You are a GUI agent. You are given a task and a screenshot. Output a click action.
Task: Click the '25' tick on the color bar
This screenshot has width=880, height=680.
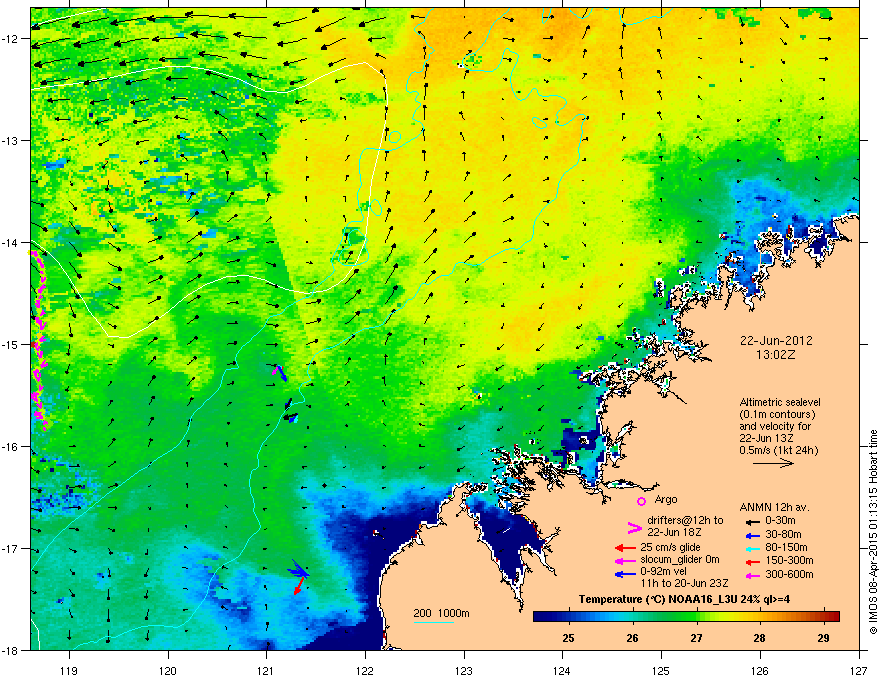point(569,638)
